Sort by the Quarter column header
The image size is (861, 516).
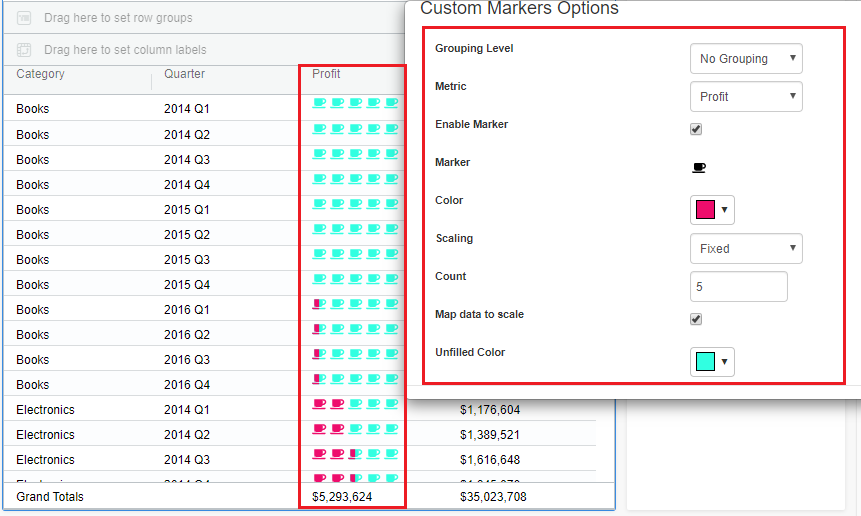(185, 74)
